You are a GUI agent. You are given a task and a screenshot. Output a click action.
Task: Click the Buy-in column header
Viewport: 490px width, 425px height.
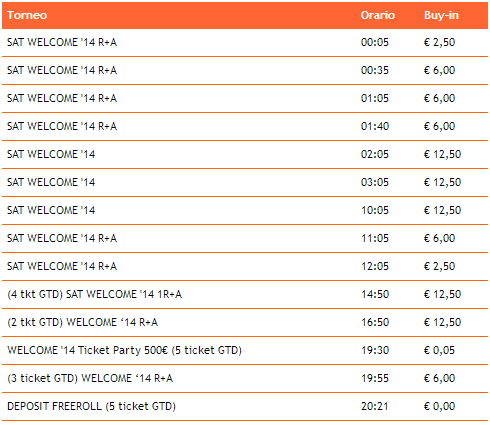tap(441, 15)
